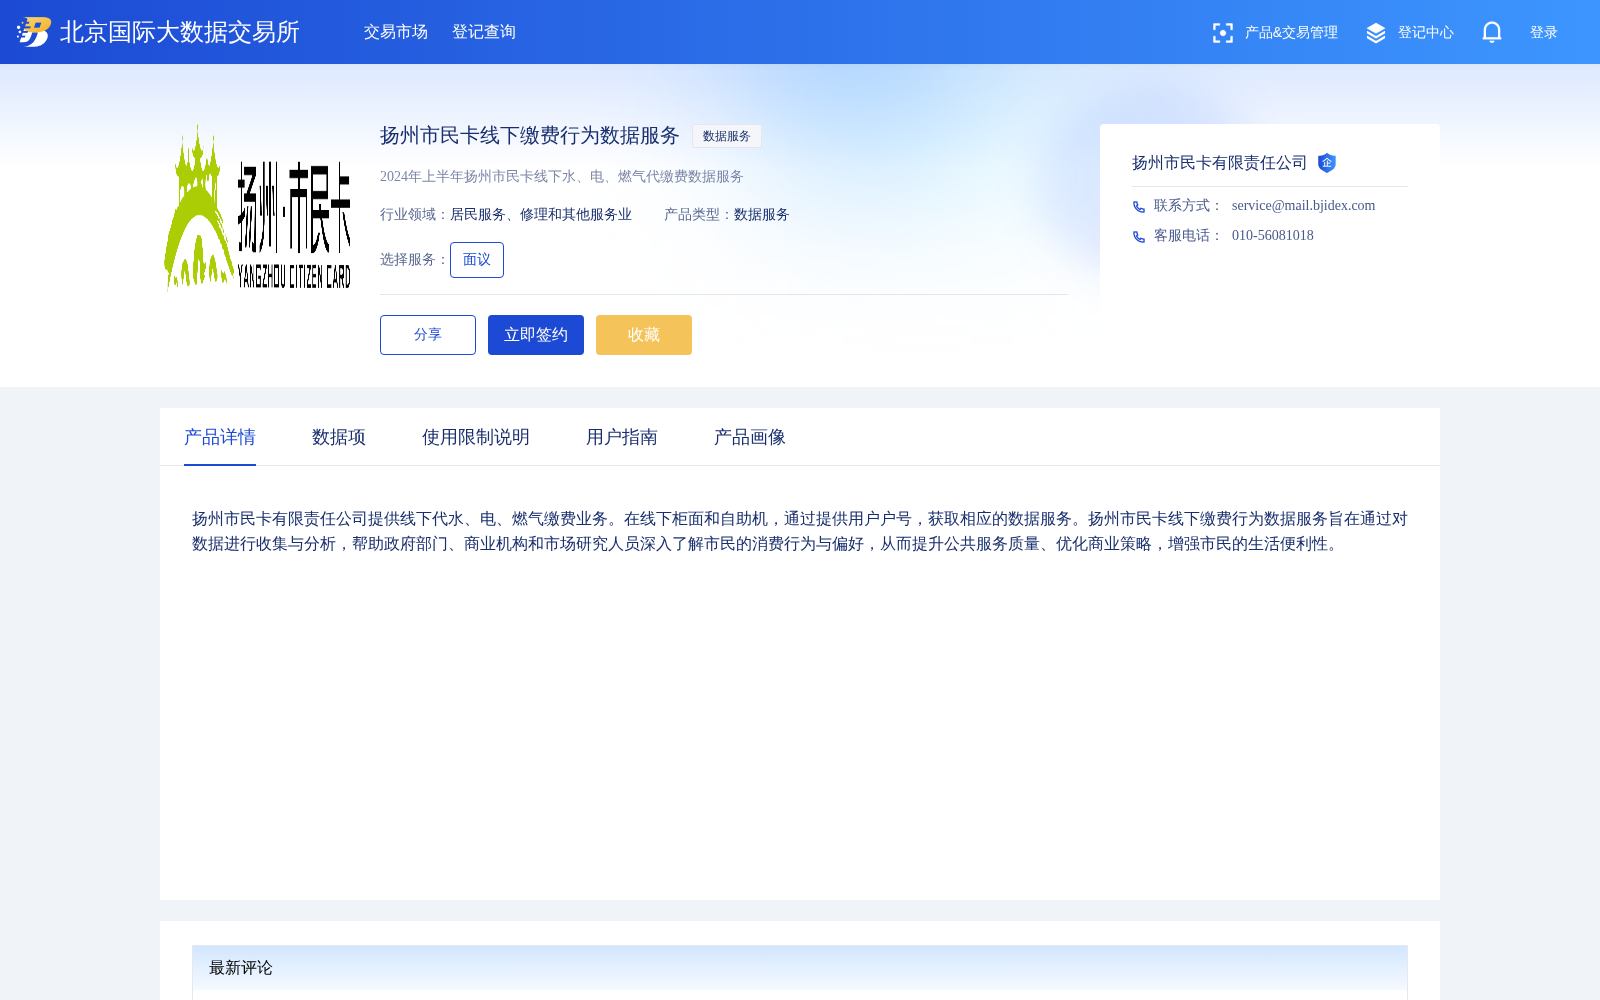1600x1000 pixels.
Task: Click the 产品类型 value 数据服务
Action: pyautogui.click(x=762, y=215)
